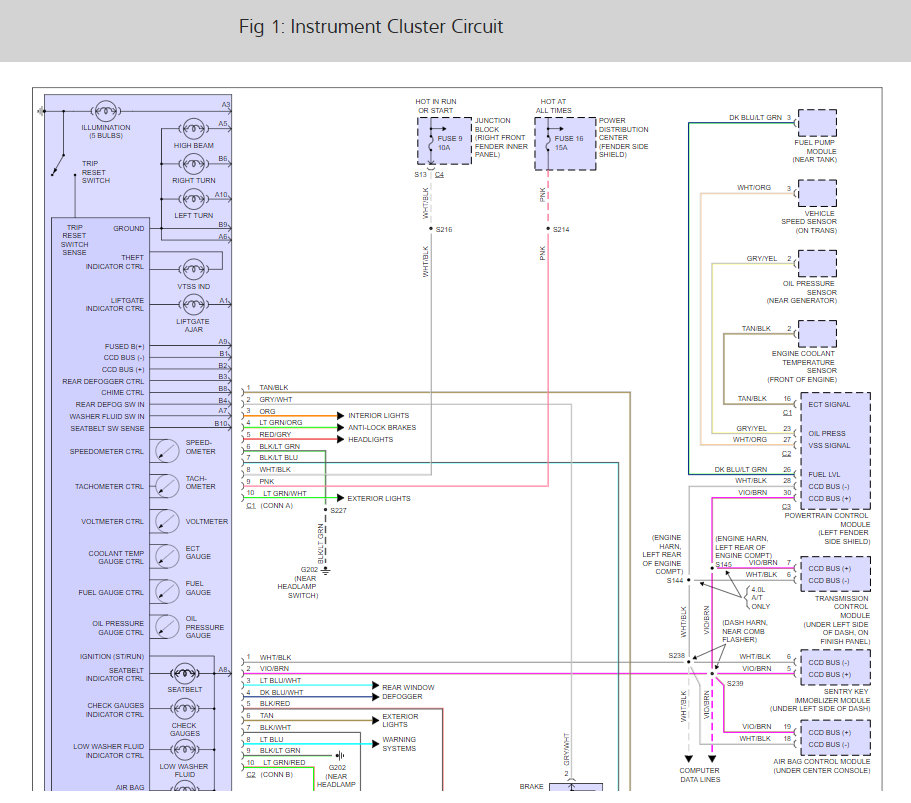Select the Fuel Pump Module box
This screenshot has height=803, width=911.
tap(816, 124)
